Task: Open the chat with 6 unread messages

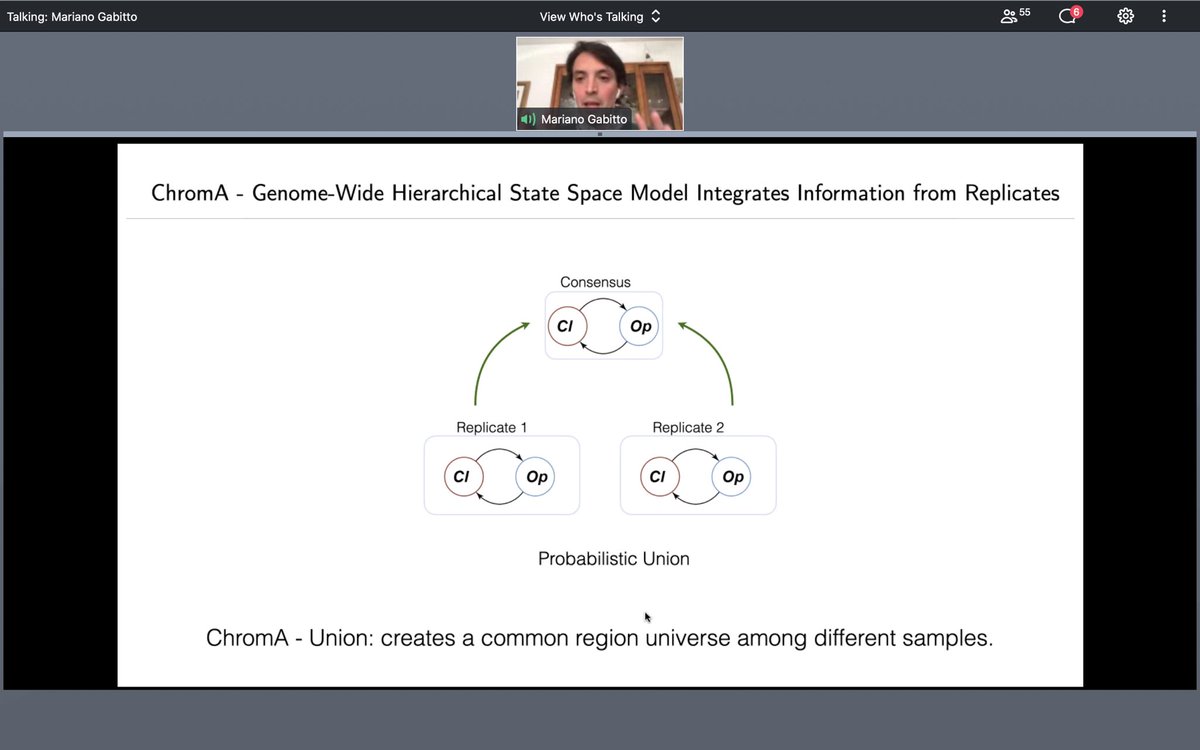Action: tap(1070, 15)
